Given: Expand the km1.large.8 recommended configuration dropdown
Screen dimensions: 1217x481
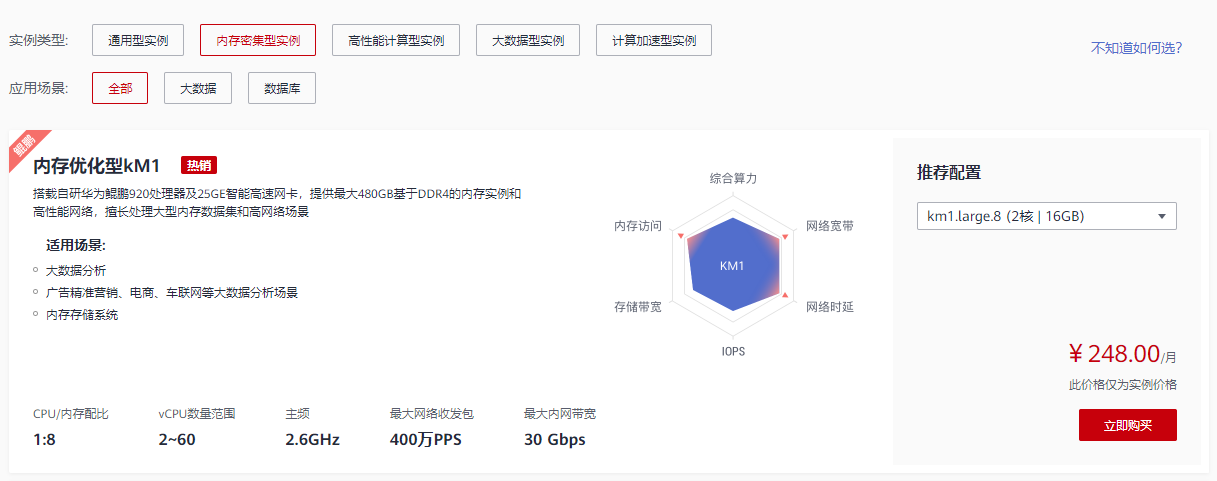Looking at the screenshot, I should (1046, 216).
